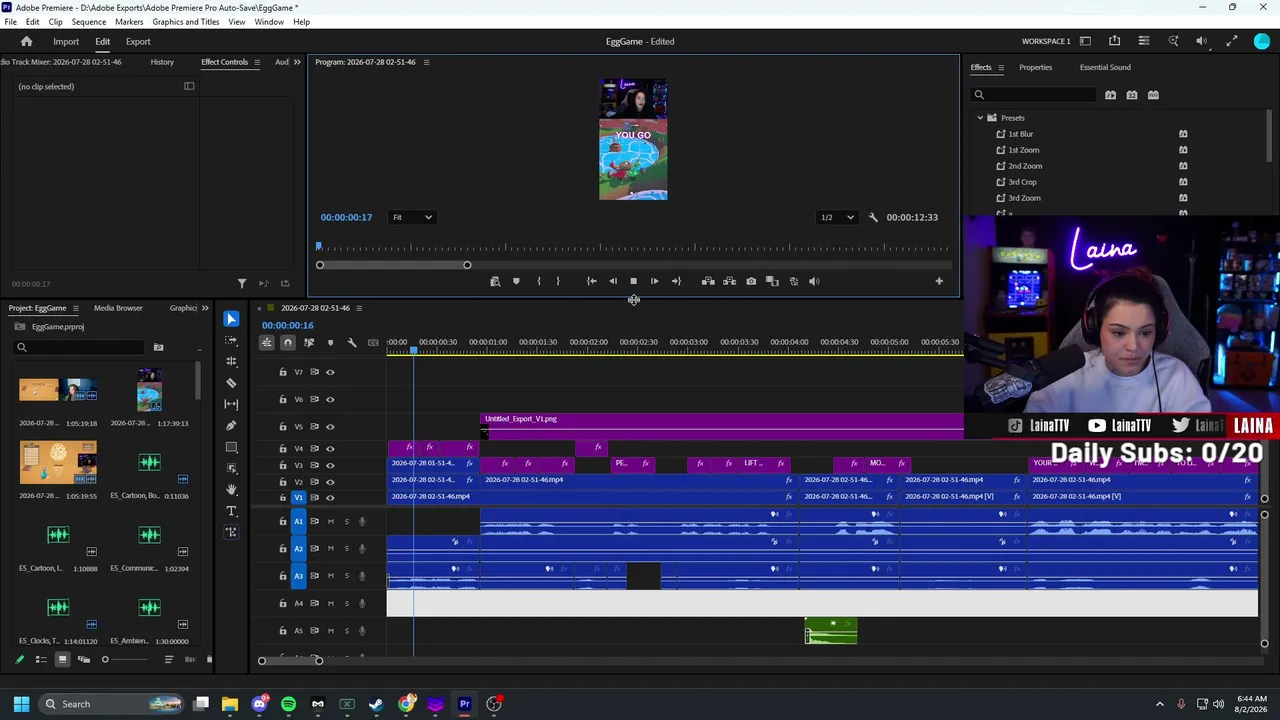Screen dimensions: 1280x720
Task: Open the Graphics and Titles menu
Action: [x=186, y=22]
